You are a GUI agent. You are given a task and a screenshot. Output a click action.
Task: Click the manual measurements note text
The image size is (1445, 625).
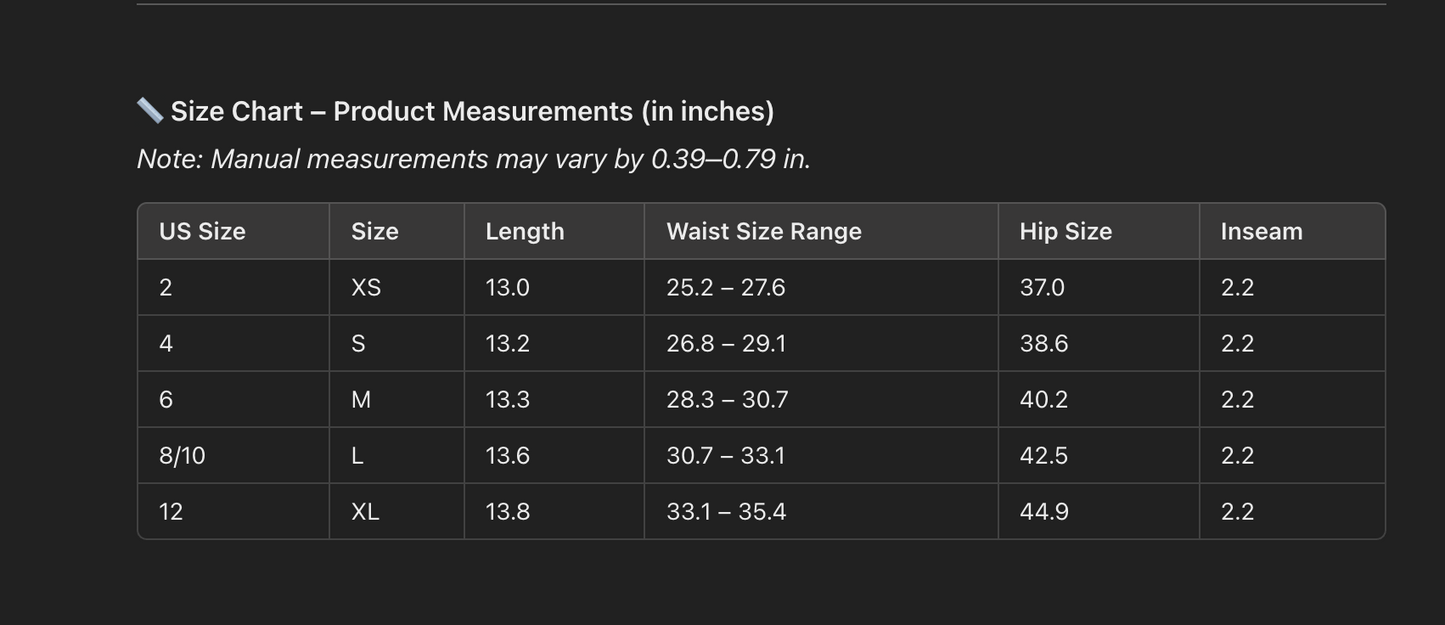pyautogui.click(x=473, y=159)
